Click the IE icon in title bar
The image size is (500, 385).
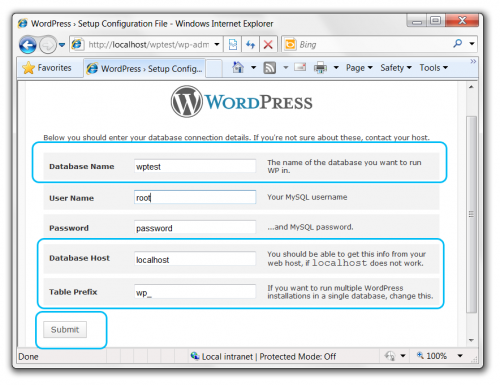(x=23, y=23)
